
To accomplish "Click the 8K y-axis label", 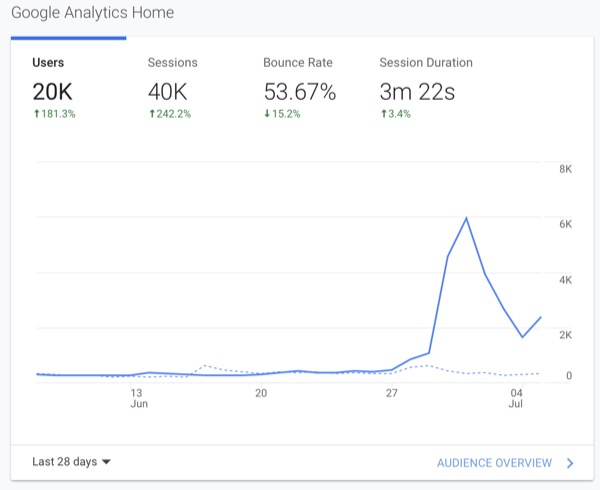I will tap(566, 169).
